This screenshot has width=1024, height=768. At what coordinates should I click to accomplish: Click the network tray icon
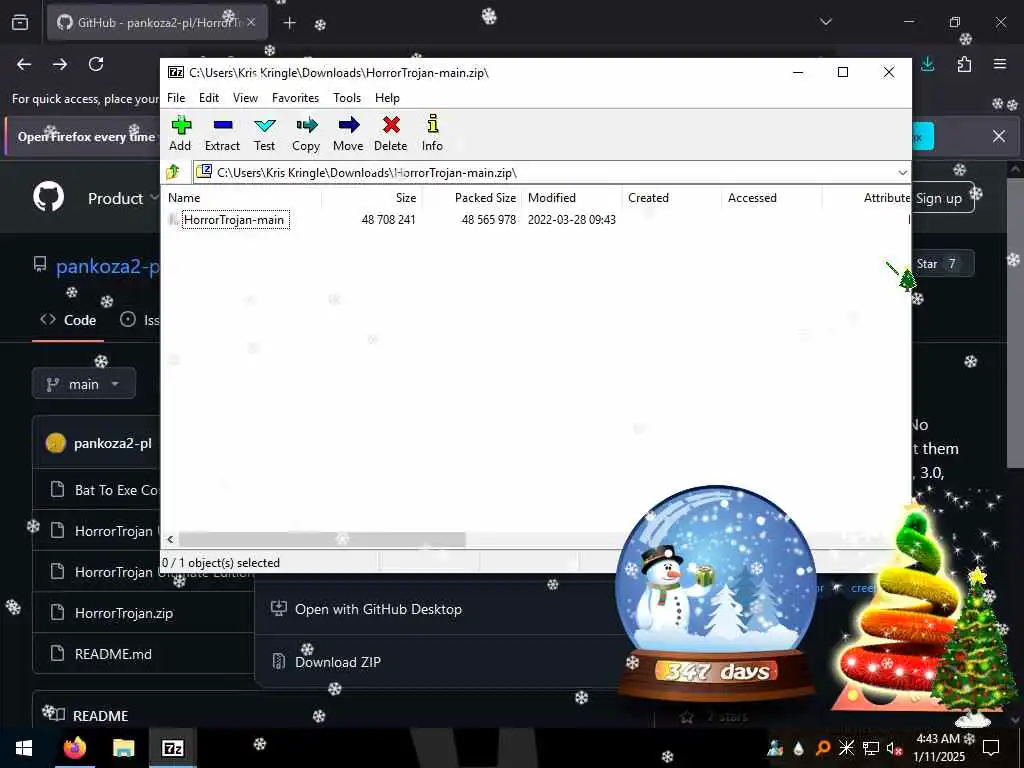click(x=871, y=748)
